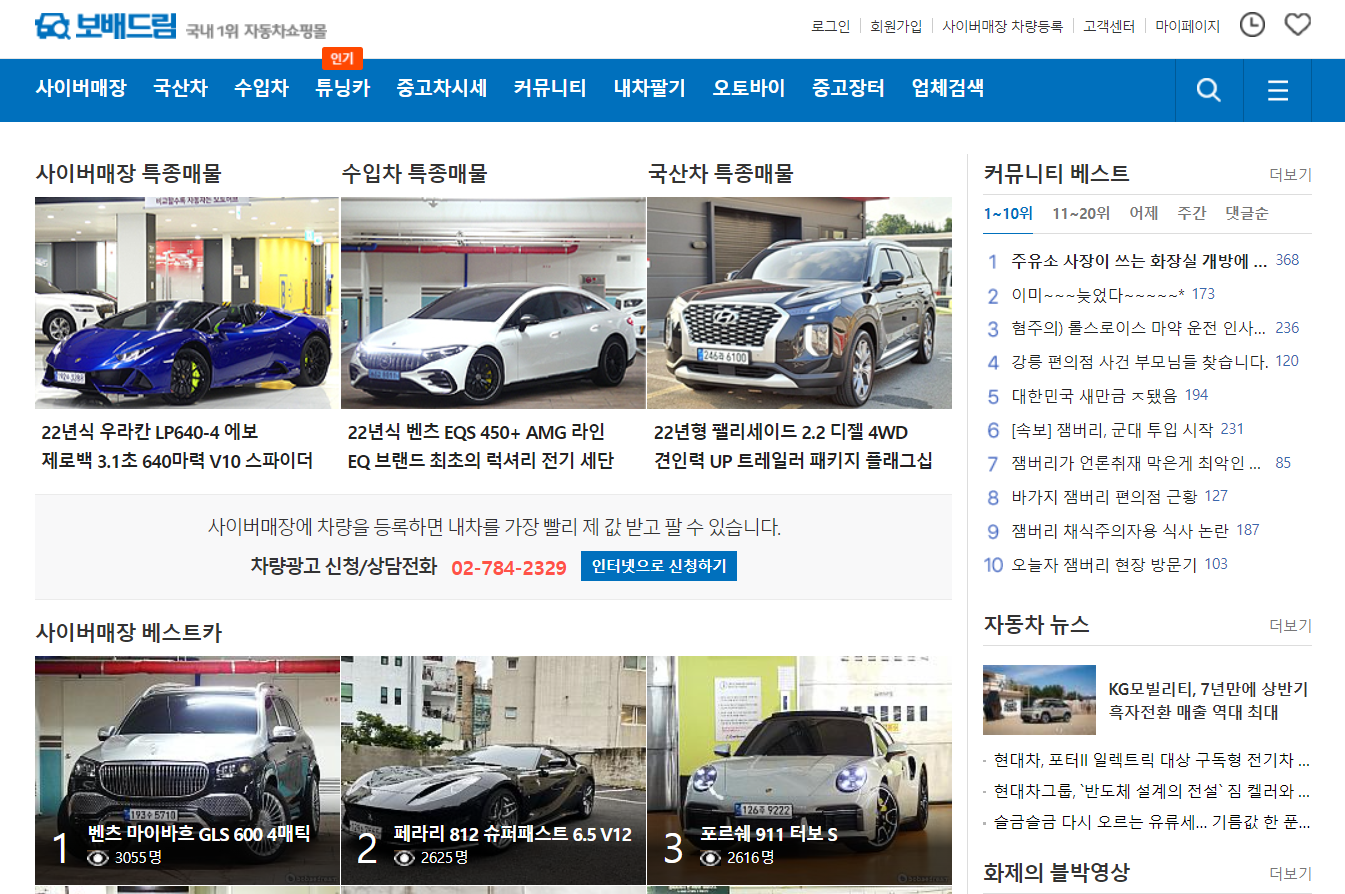Open the Palisade thumbnail

tap(799, 303)
